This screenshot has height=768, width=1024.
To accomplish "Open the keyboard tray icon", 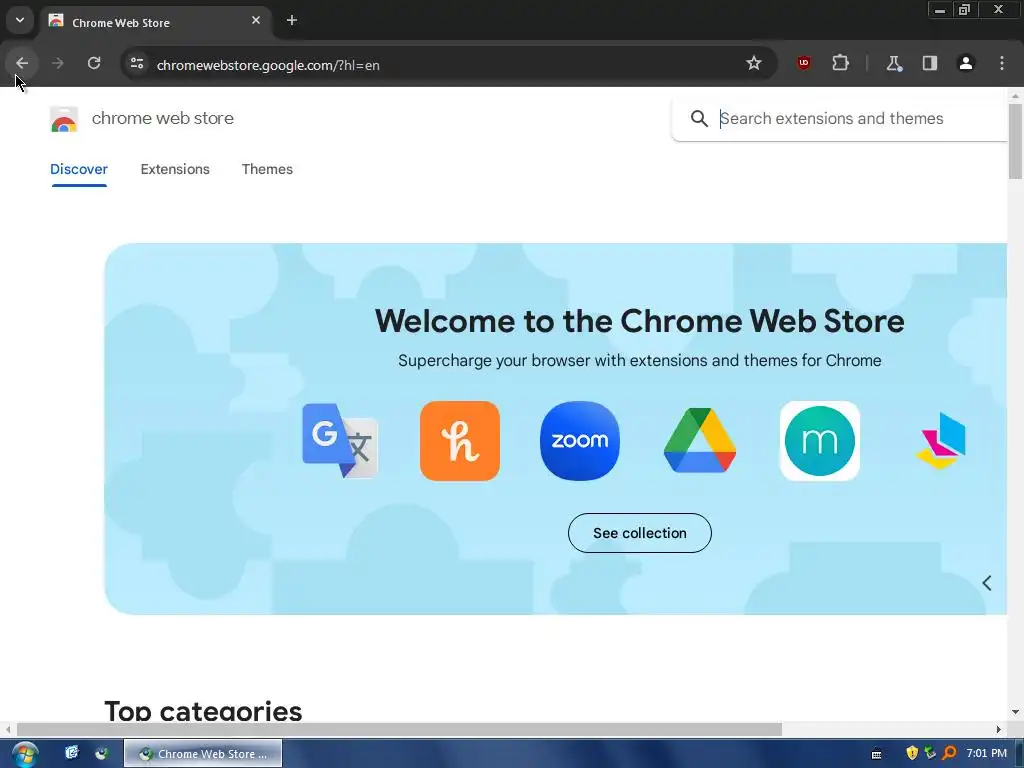I will coord(876,754).
